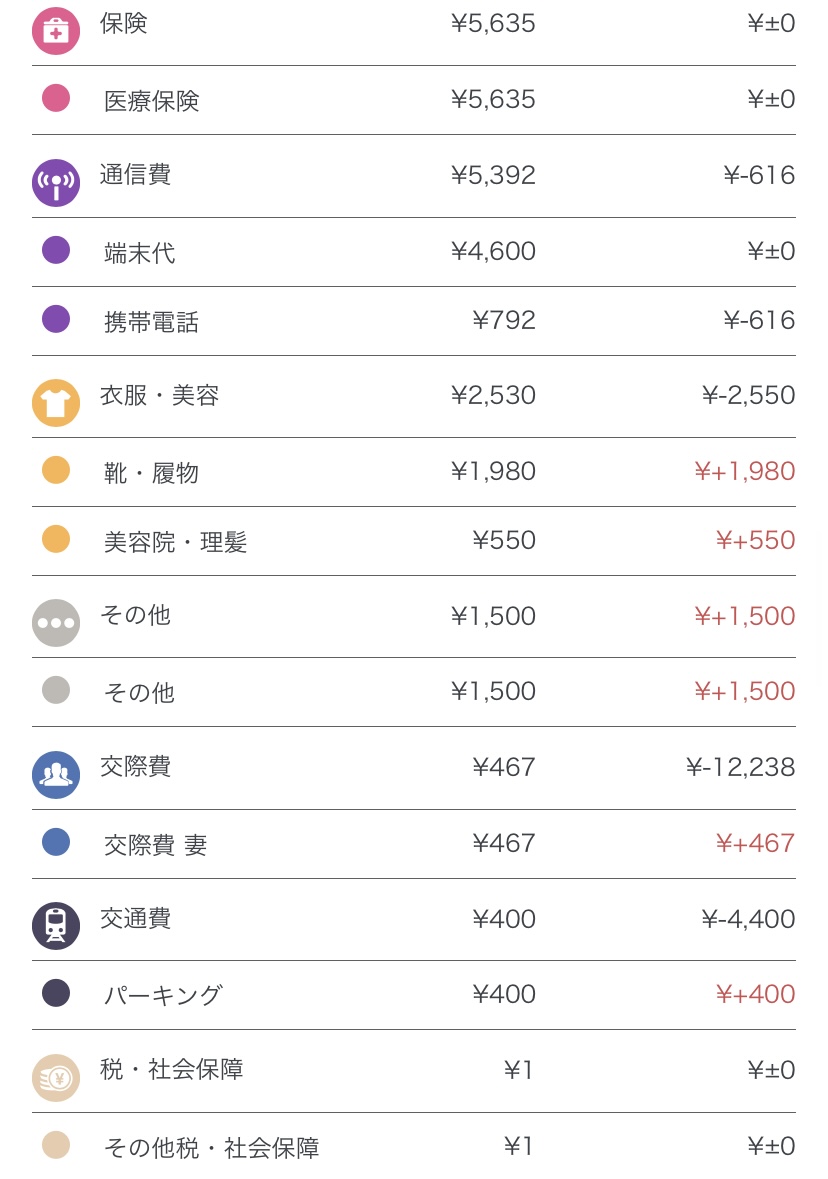
Task: Tap the orange clothing (衣服・美容) shirt icon
Action: coord(56,403)
